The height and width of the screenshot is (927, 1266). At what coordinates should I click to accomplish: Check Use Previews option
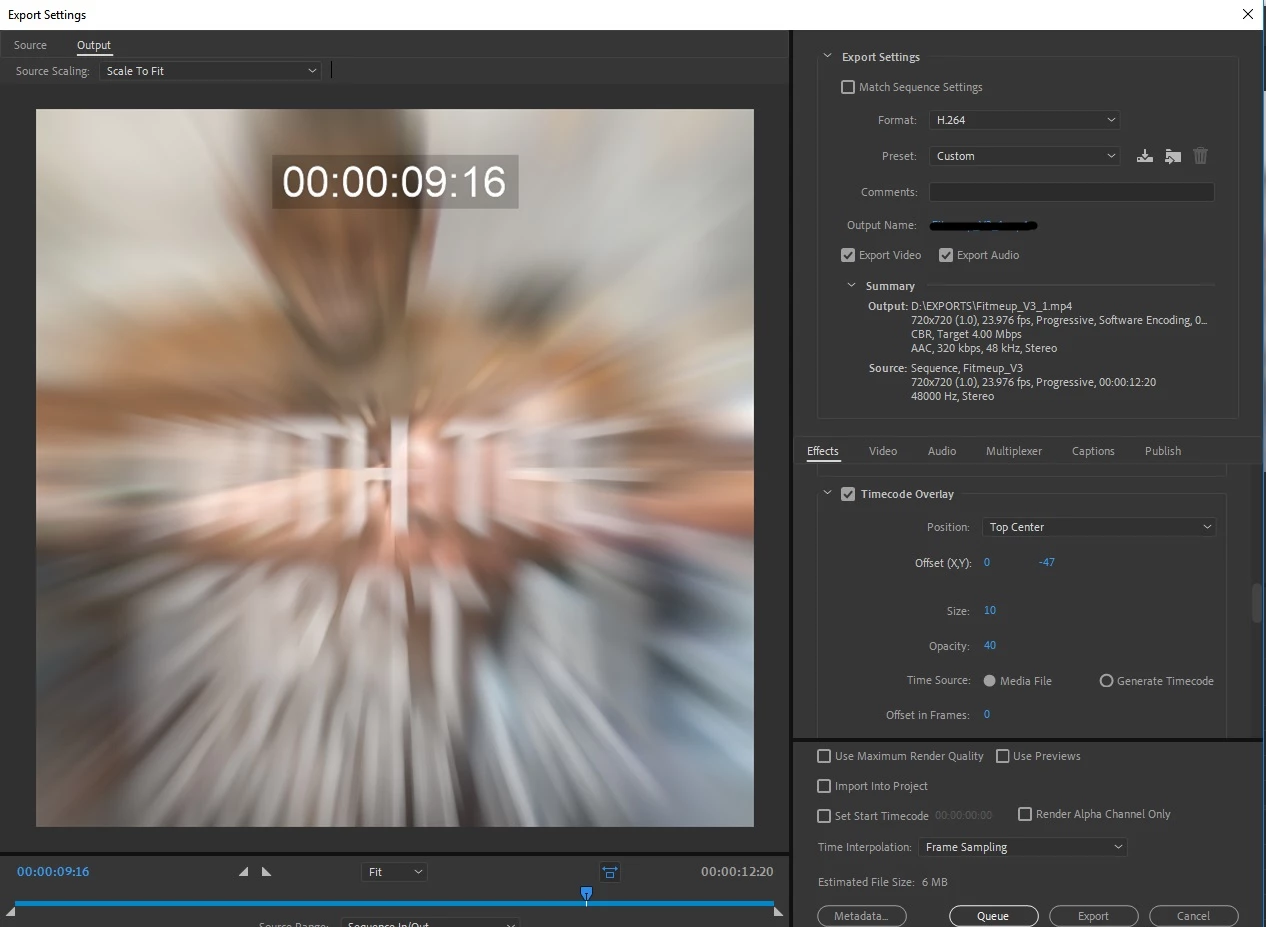[x=1002, y=756]
